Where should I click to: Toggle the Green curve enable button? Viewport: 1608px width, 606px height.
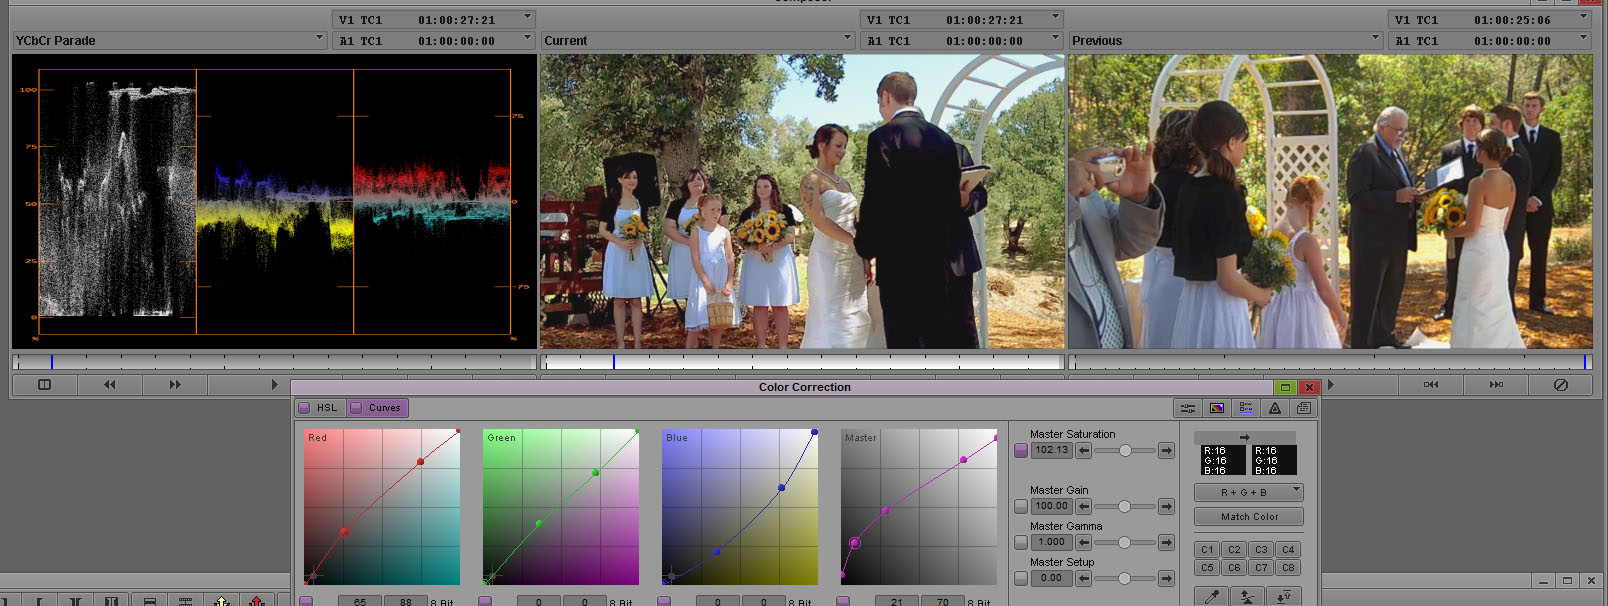point(485,602)
